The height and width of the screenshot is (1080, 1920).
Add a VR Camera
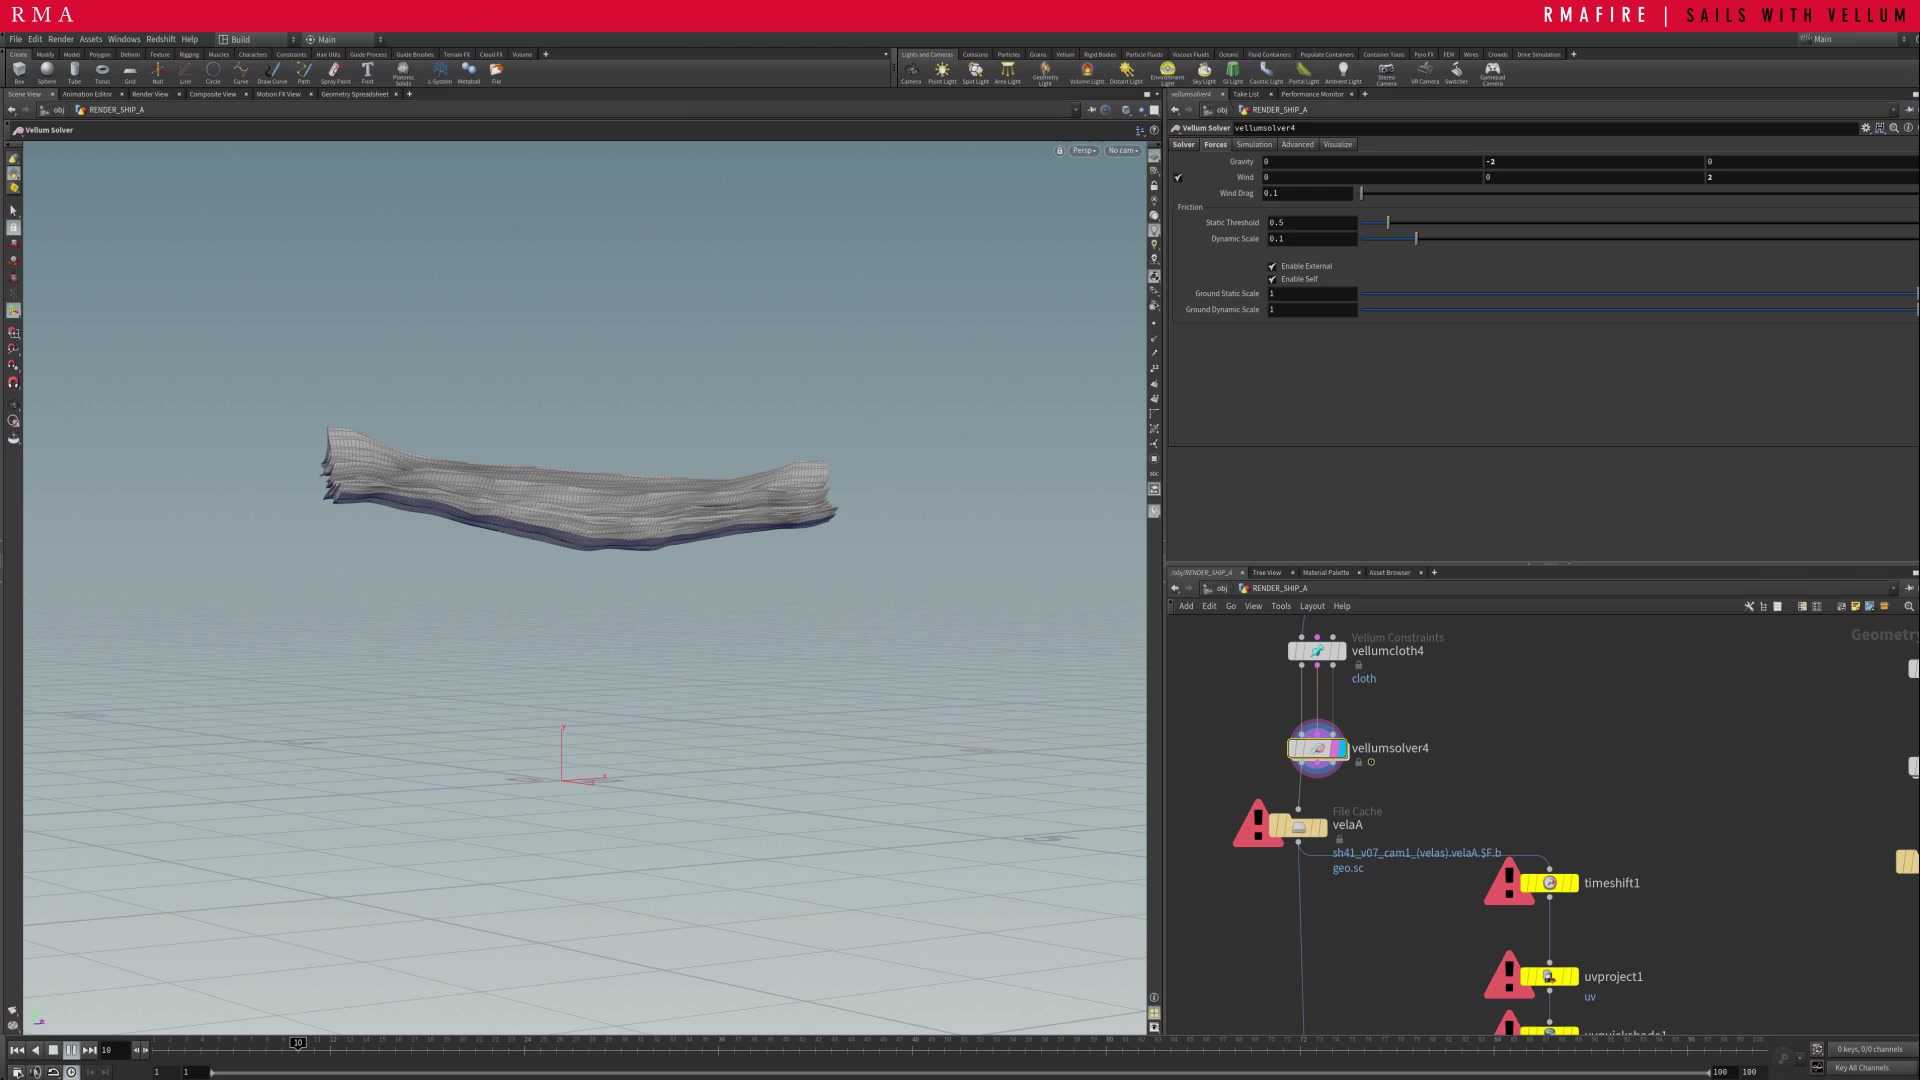(1425, 72)
